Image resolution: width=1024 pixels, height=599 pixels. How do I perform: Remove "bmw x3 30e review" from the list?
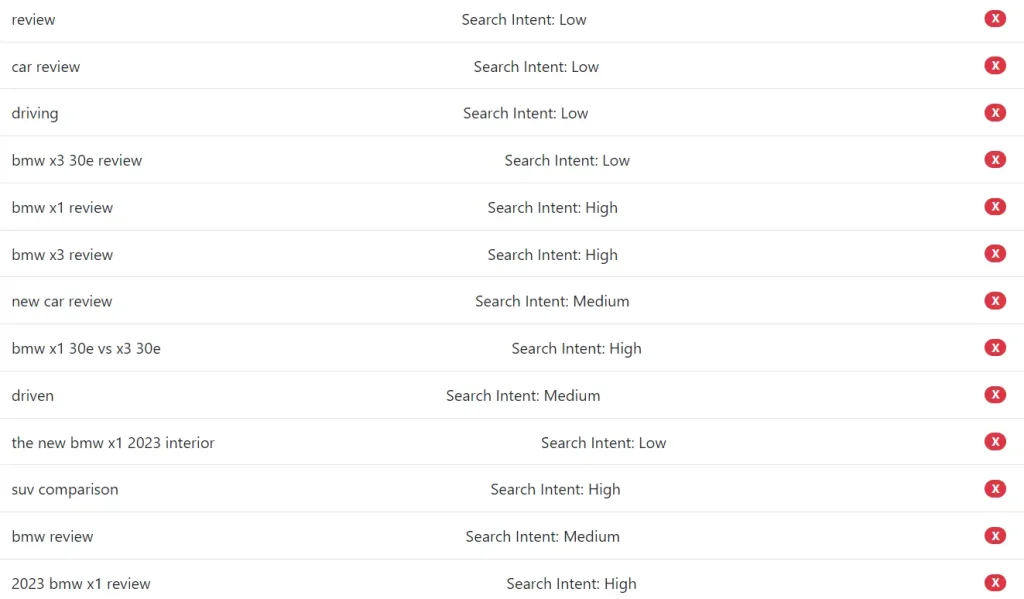(x=995, y=159)
